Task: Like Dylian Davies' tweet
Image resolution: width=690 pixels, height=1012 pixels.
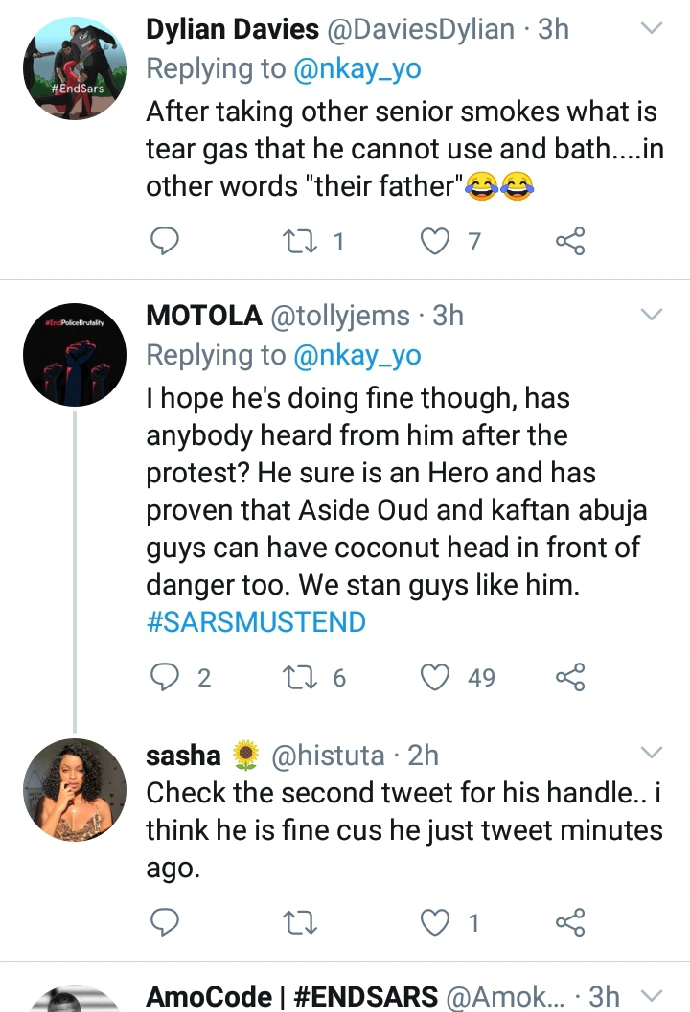Action: click(435, 241)
